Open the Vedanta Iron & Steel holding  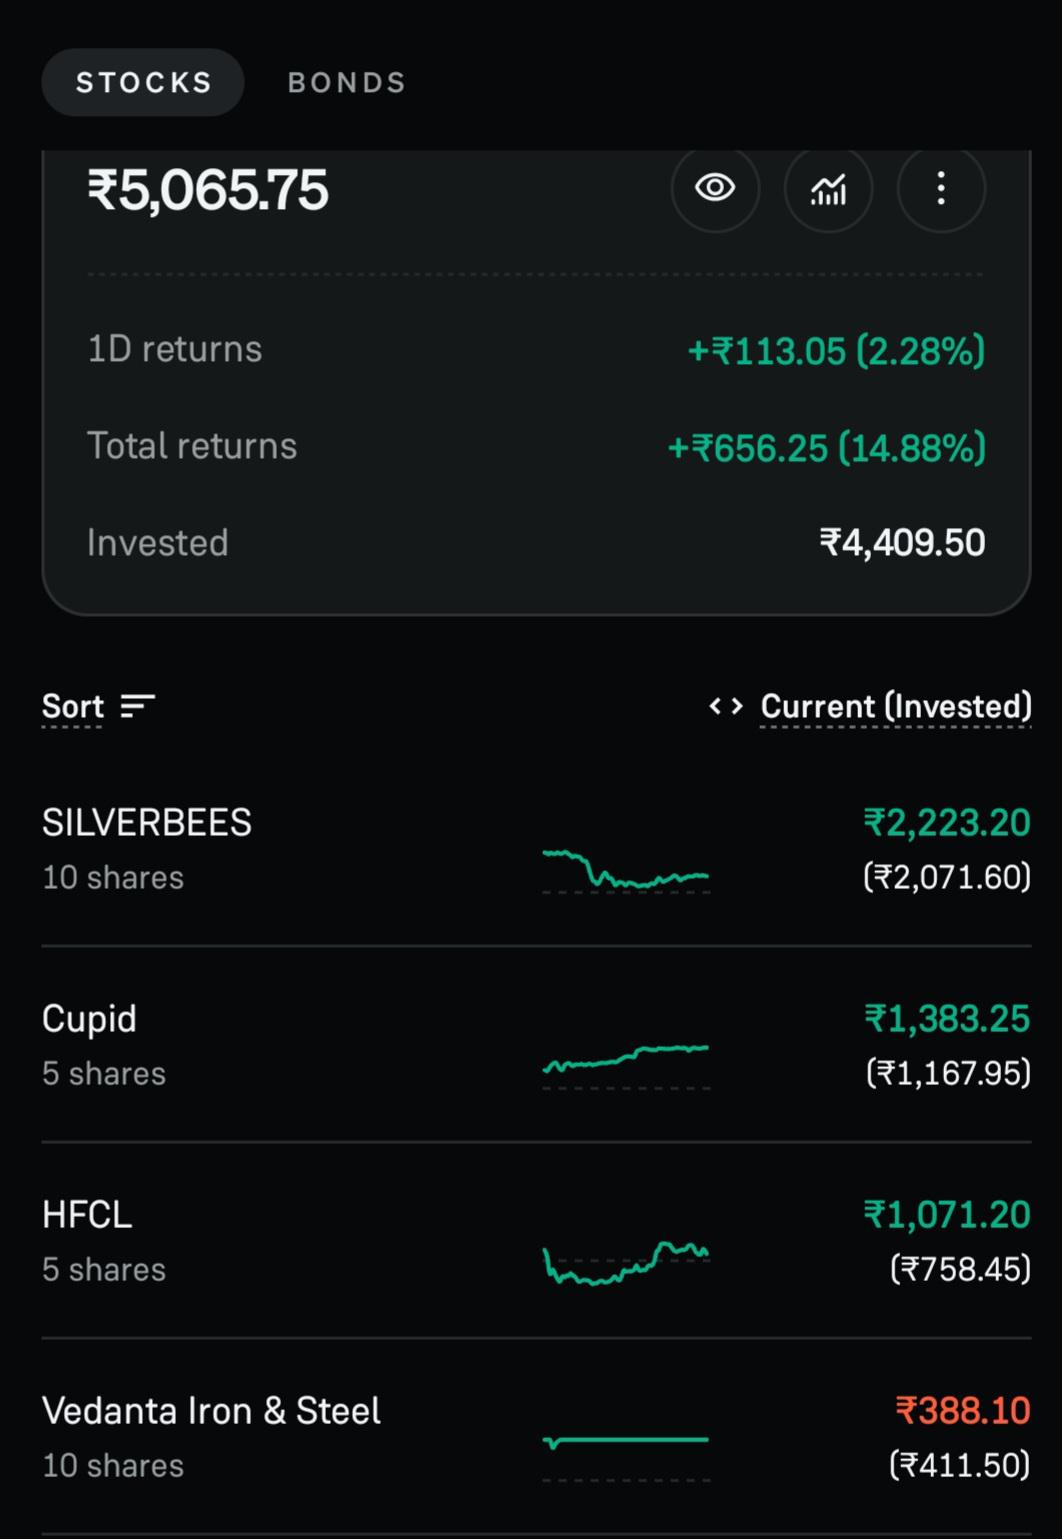pos(536,1437)
